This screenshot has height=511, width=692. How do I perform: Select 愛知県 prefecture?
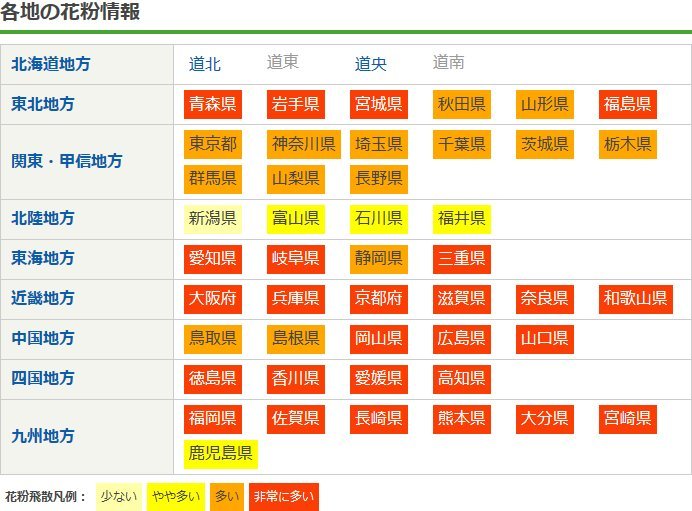point(212,258)
